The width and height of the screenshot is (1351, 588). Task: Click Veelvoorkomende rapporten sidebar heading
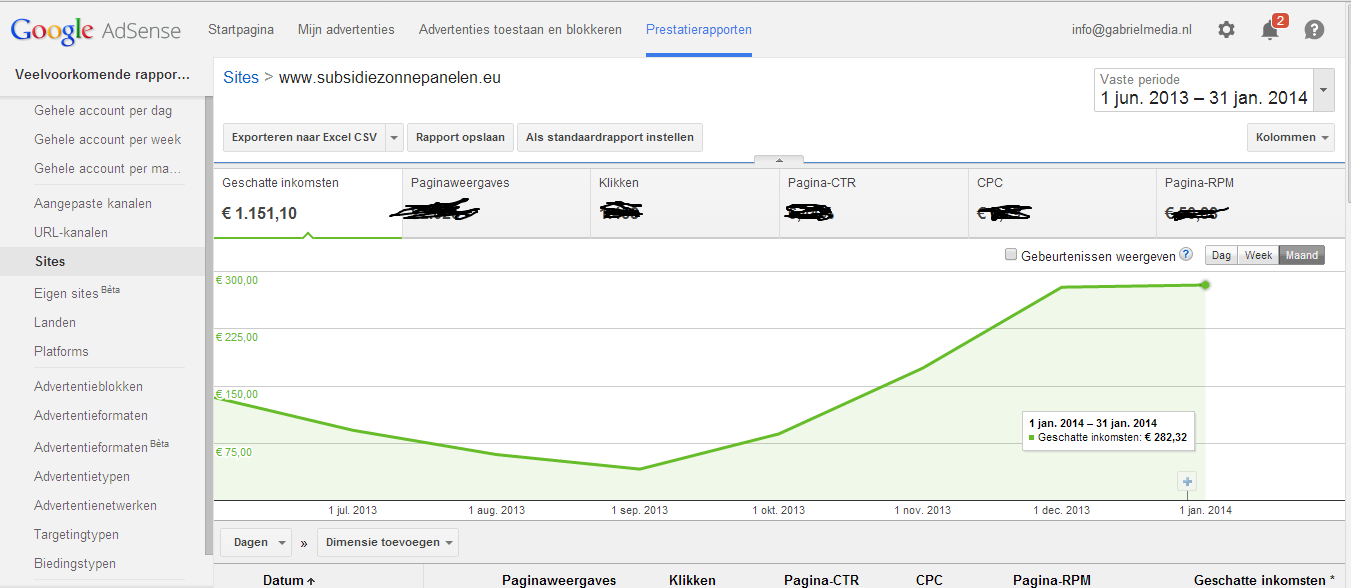[102, 75]
